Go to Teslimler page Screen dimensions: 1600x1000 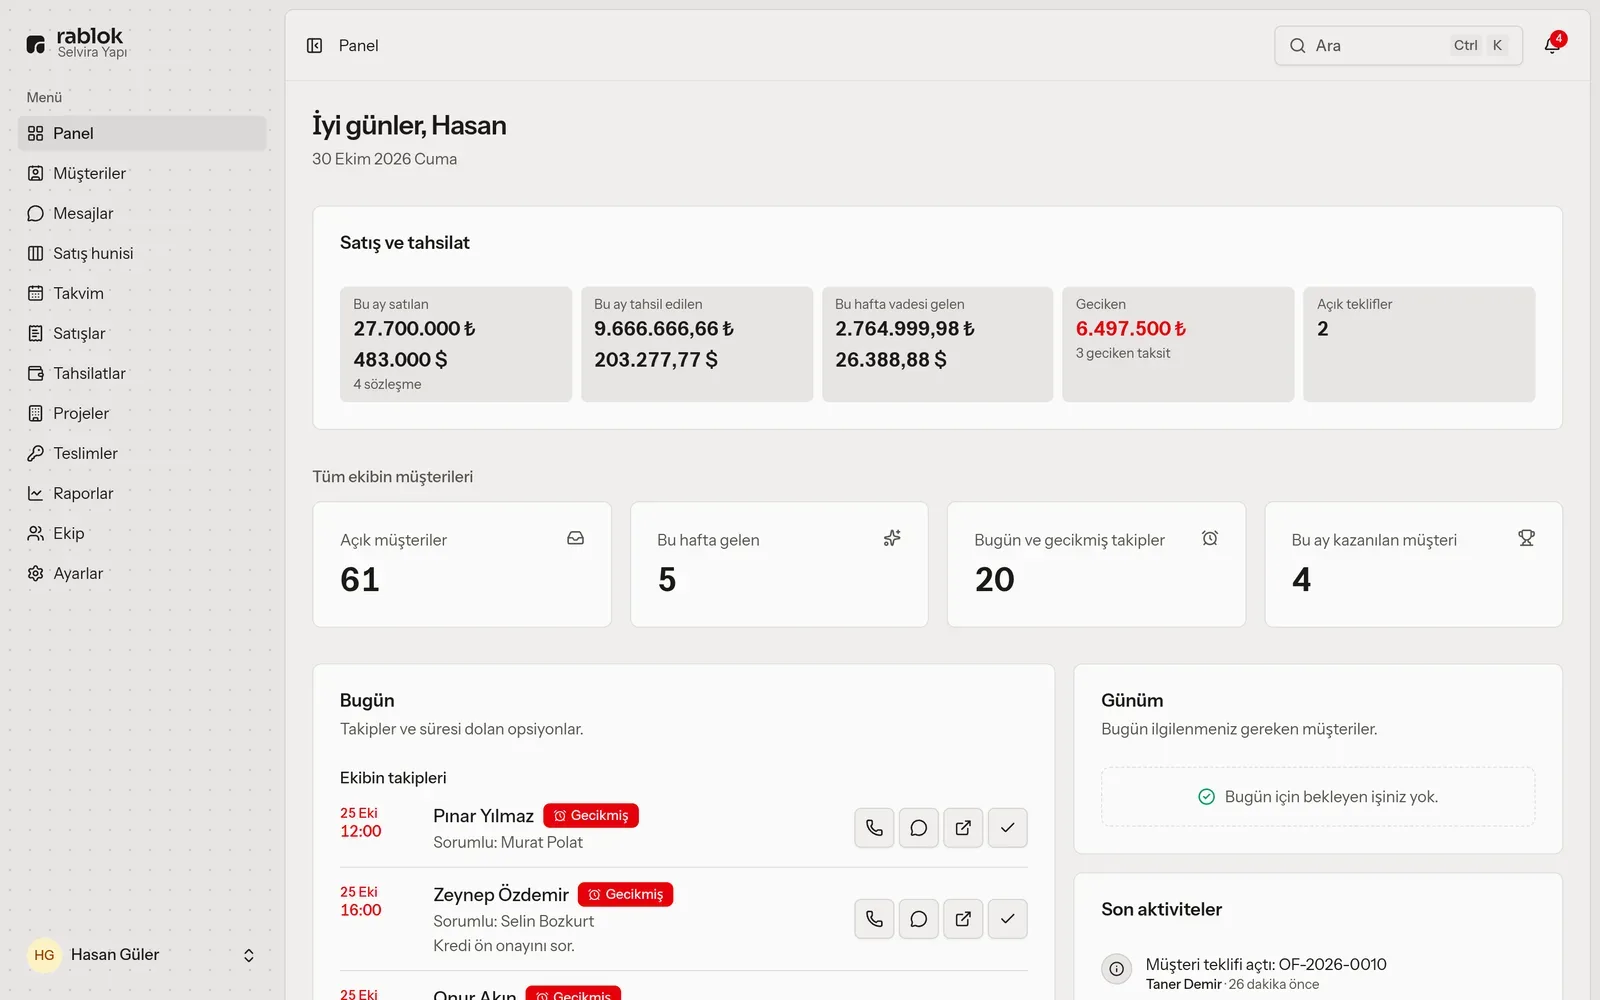(142, 453)
